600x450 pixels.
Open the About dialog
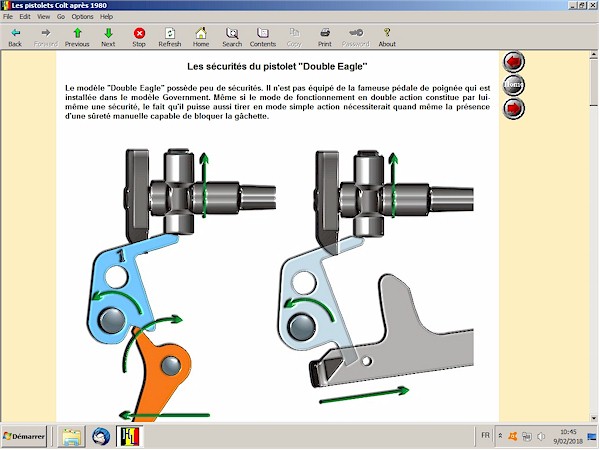pyautogui.click(x=387, y=37)
